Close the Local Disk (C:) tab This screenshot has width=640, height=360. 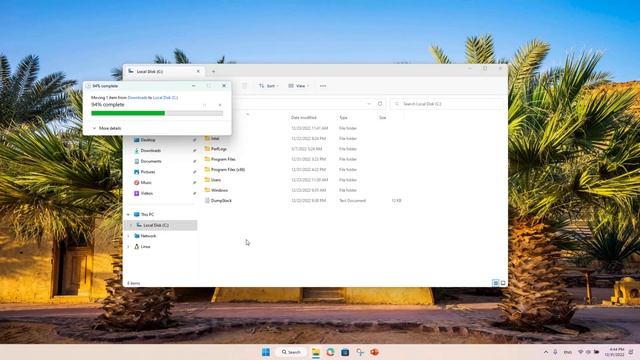point(198,71)
